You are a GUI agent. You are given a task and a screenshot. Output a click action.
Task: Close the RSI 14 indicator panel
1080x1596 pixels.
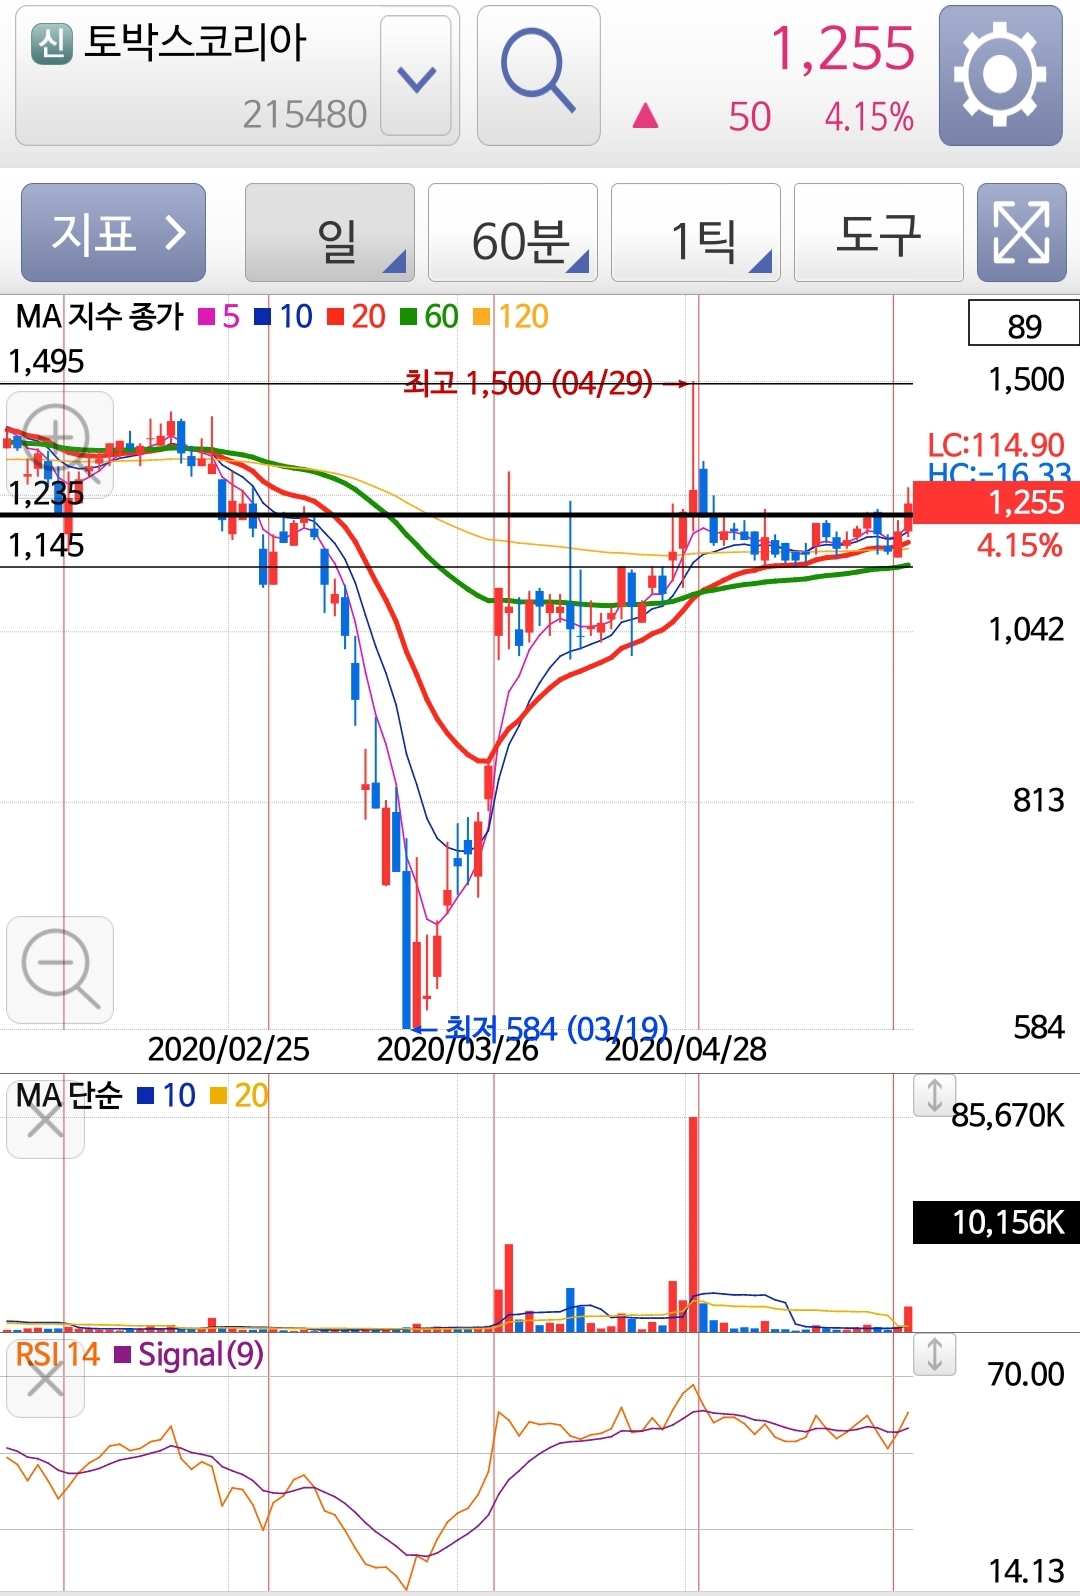[45, 1380]
